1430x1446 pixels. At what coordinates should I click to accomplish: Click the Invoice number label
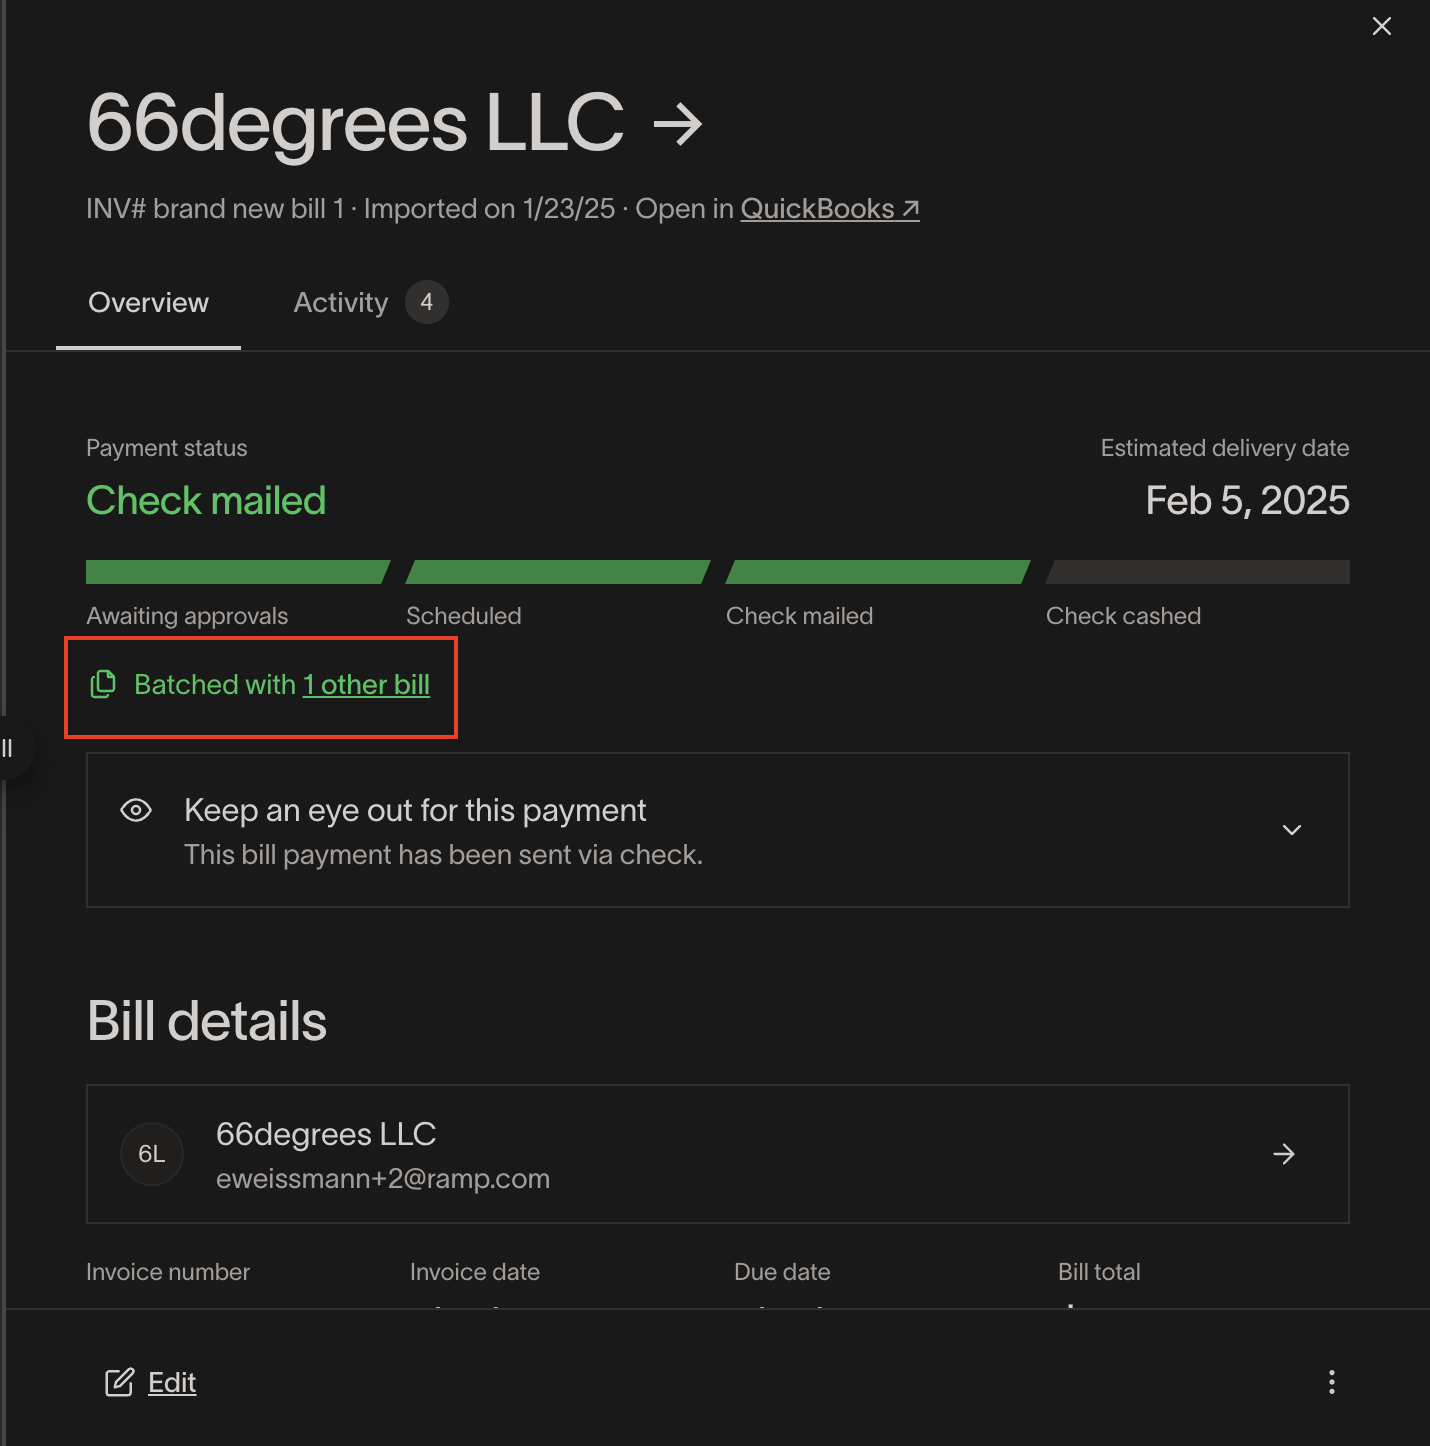[x=168, y=1272]
